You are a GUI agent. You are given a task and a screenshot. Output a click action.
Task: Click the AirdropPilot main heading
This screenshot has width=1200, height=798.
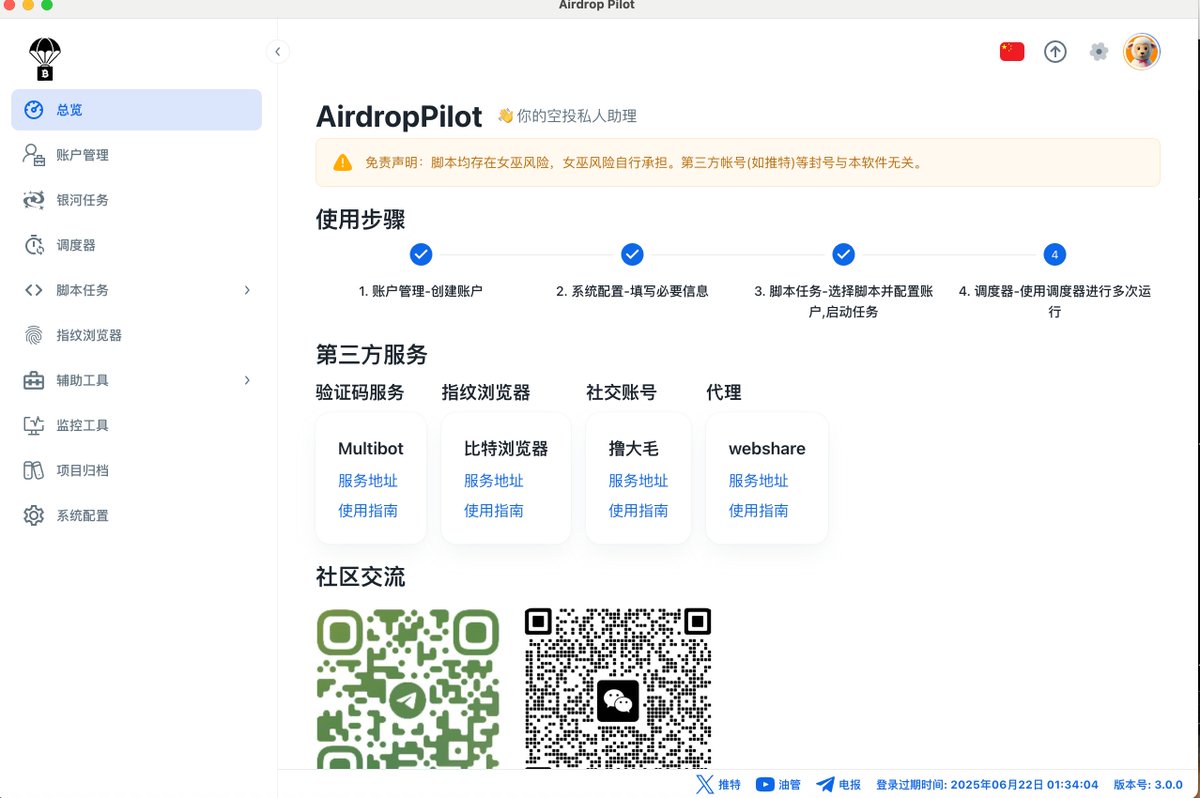point(399,117)
